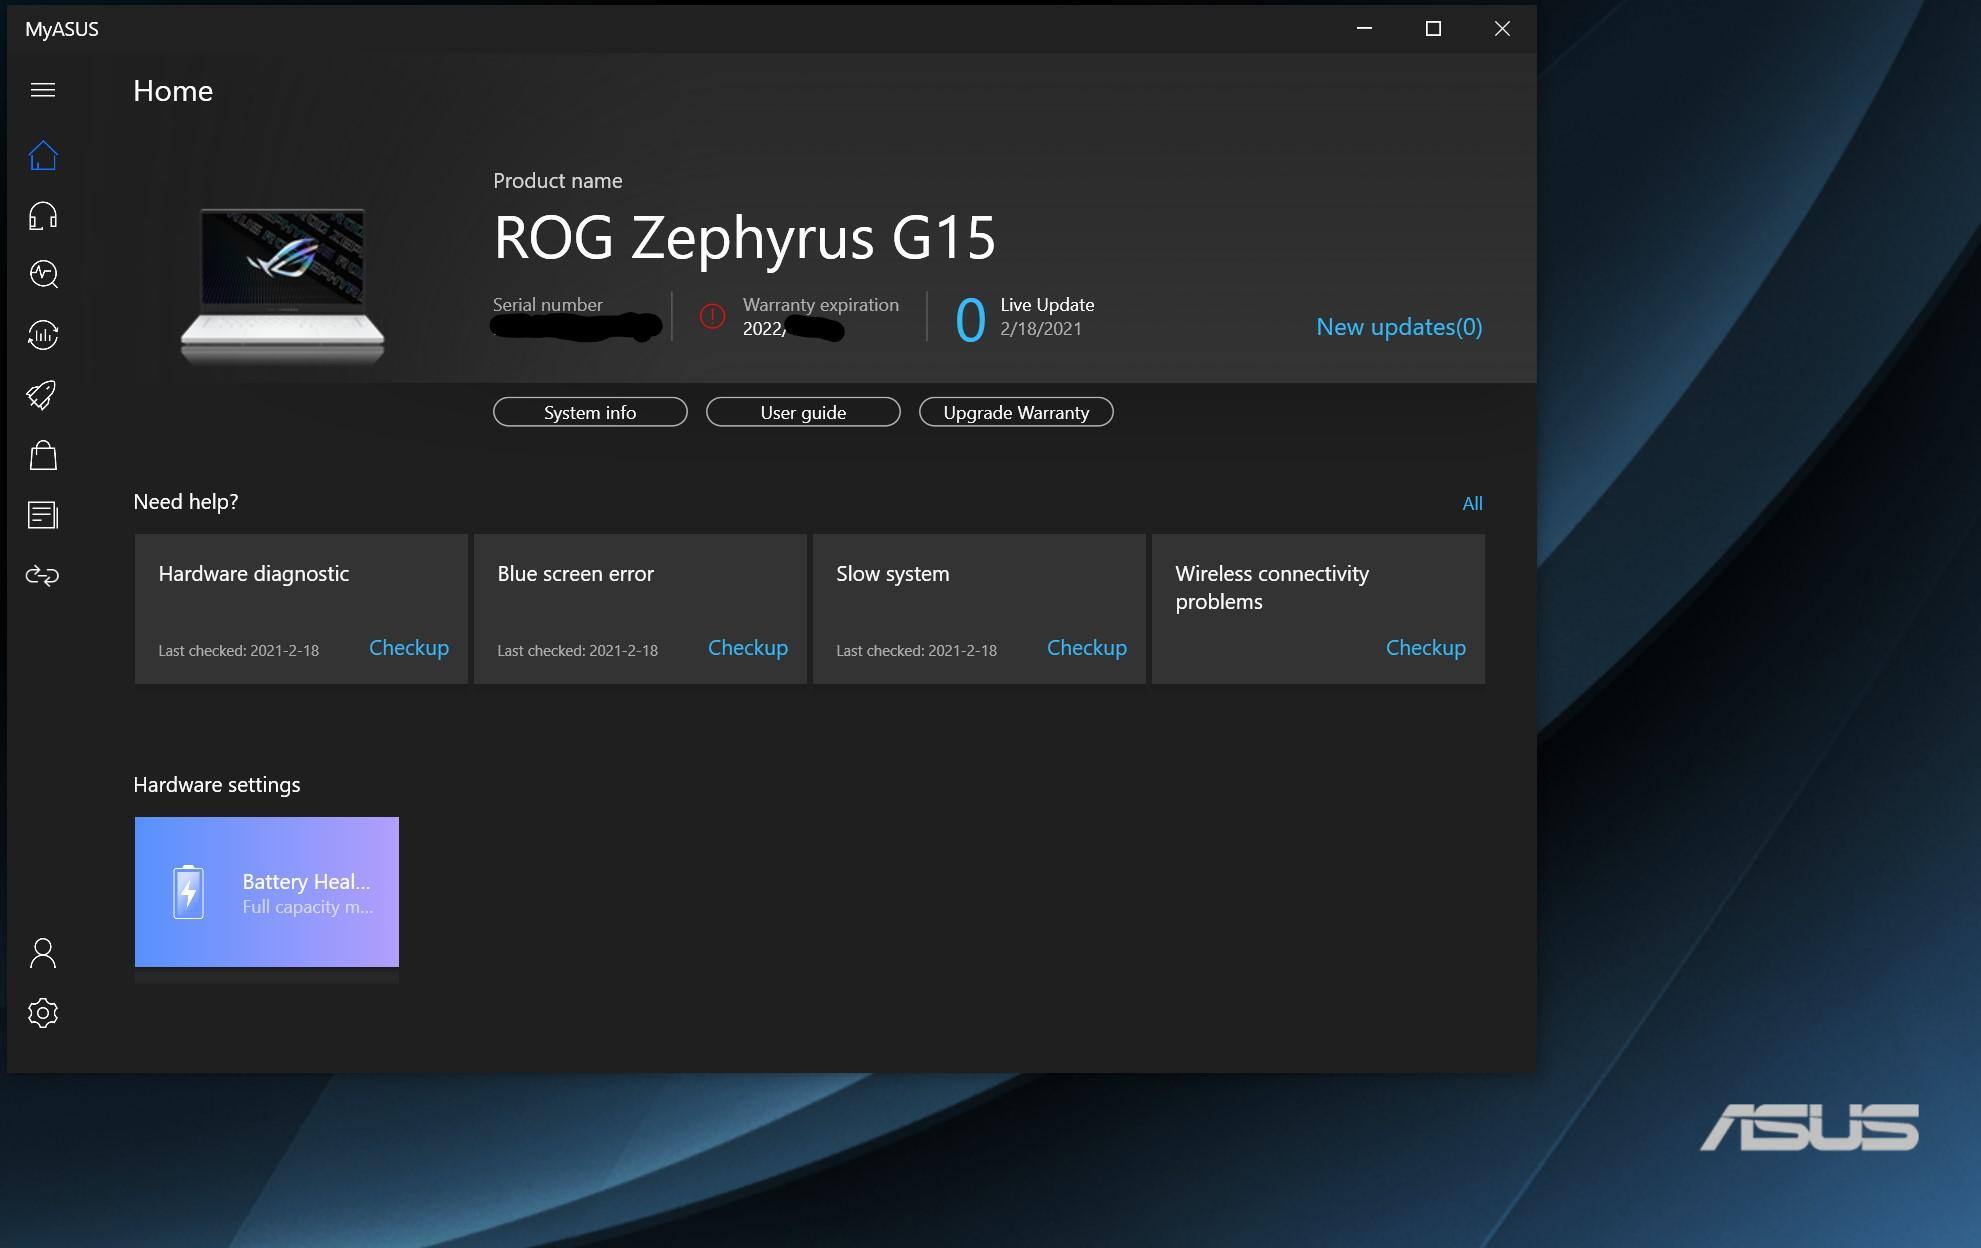Open the User guide button

tap(803, 412)
